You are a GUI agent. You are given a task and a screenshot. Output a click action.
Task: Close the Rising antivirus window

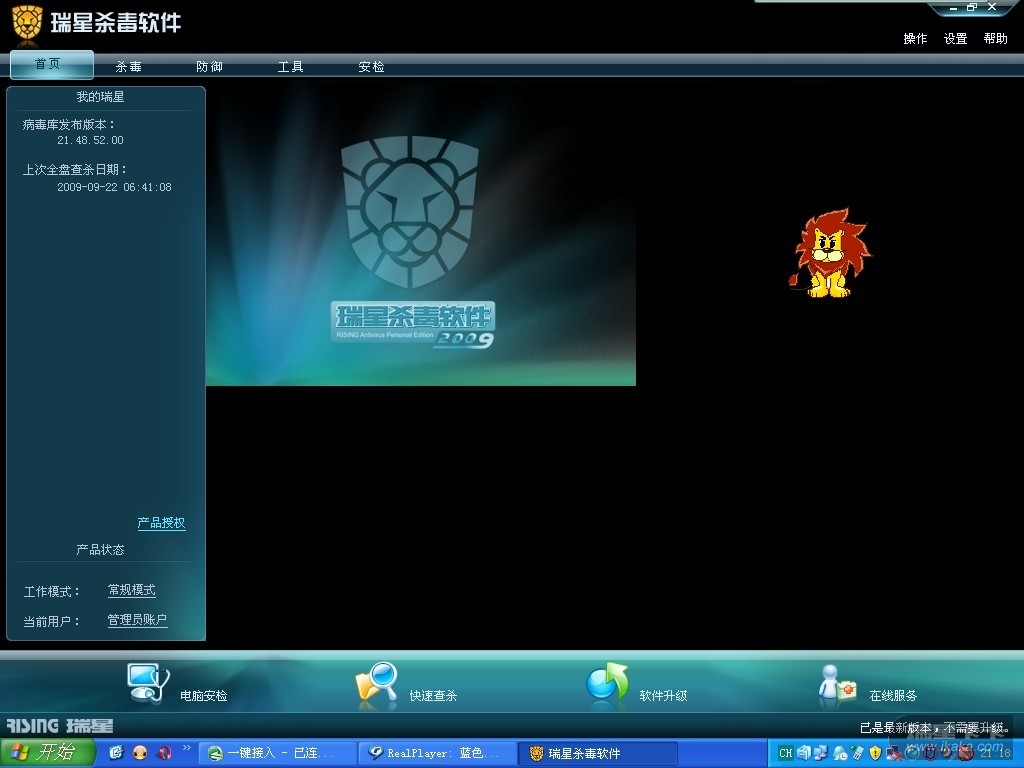coord(992,7)
